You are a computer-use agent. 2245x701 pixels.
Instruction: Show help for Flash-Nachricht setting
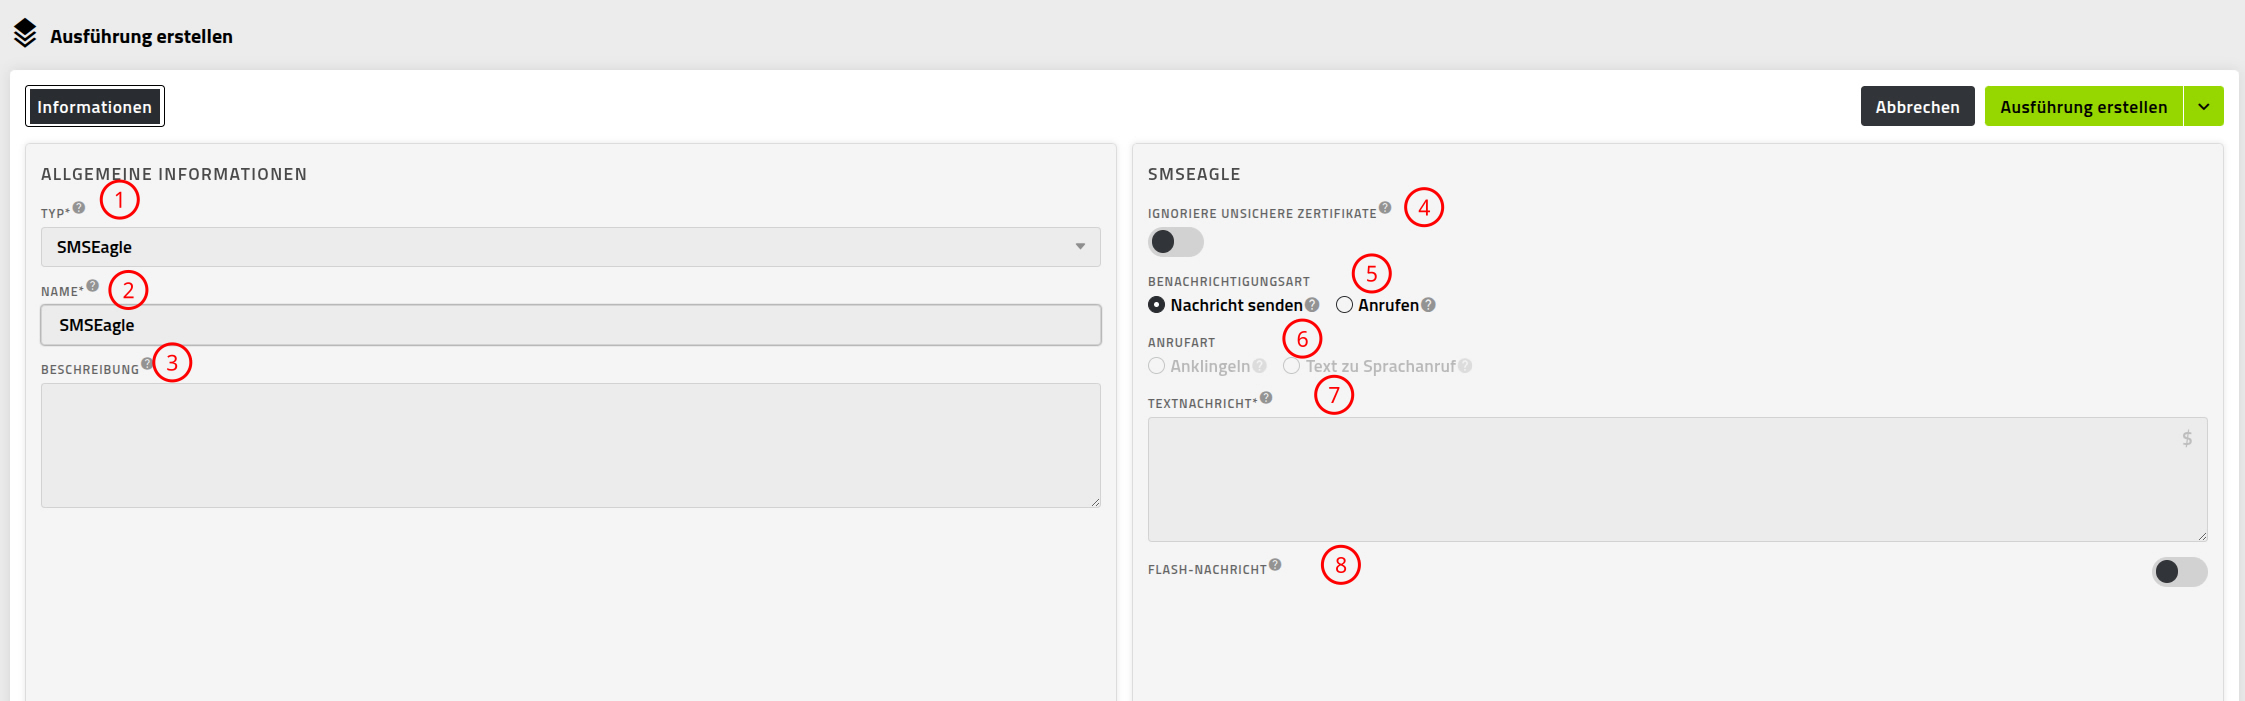[1275, 565]
